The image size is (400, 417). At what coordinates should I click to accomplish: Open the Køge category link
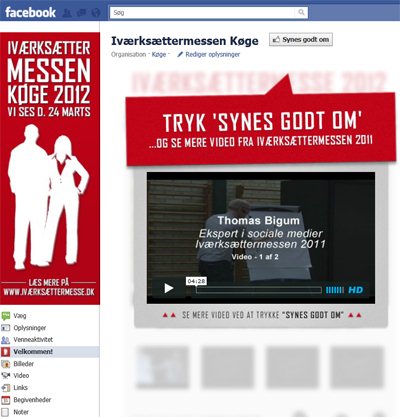(159, 54)
